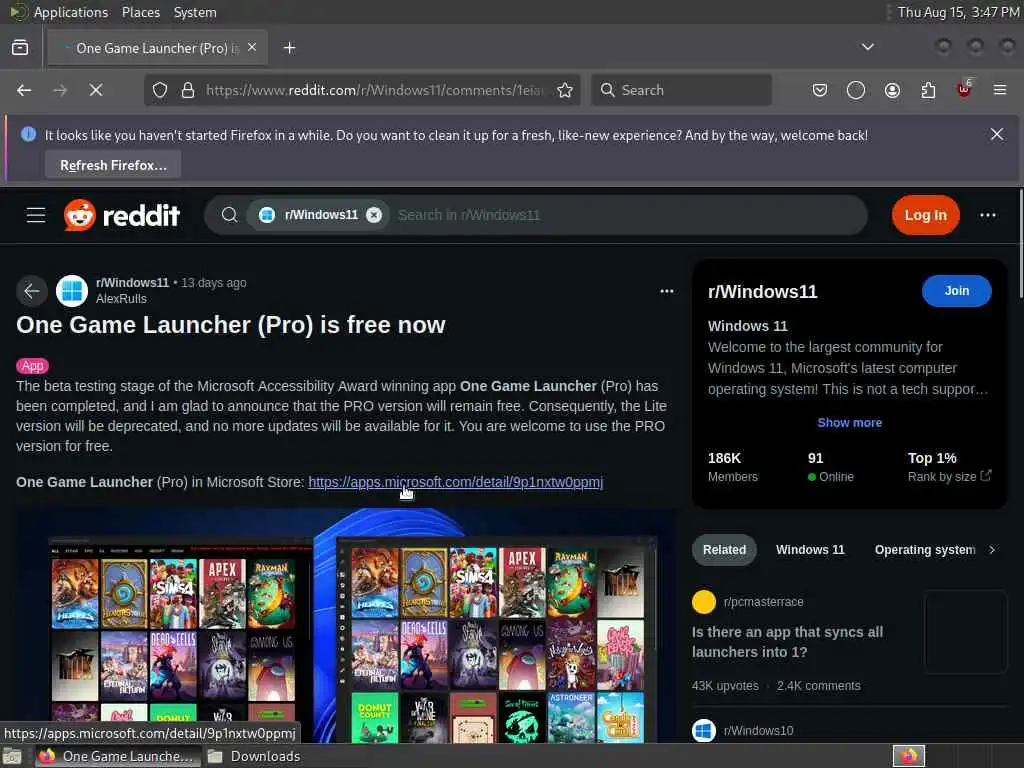Screen dimensions: 1024x768
Task: Dismiss the Refresh Firefox notification bar
Action: (x=997, y=135)
